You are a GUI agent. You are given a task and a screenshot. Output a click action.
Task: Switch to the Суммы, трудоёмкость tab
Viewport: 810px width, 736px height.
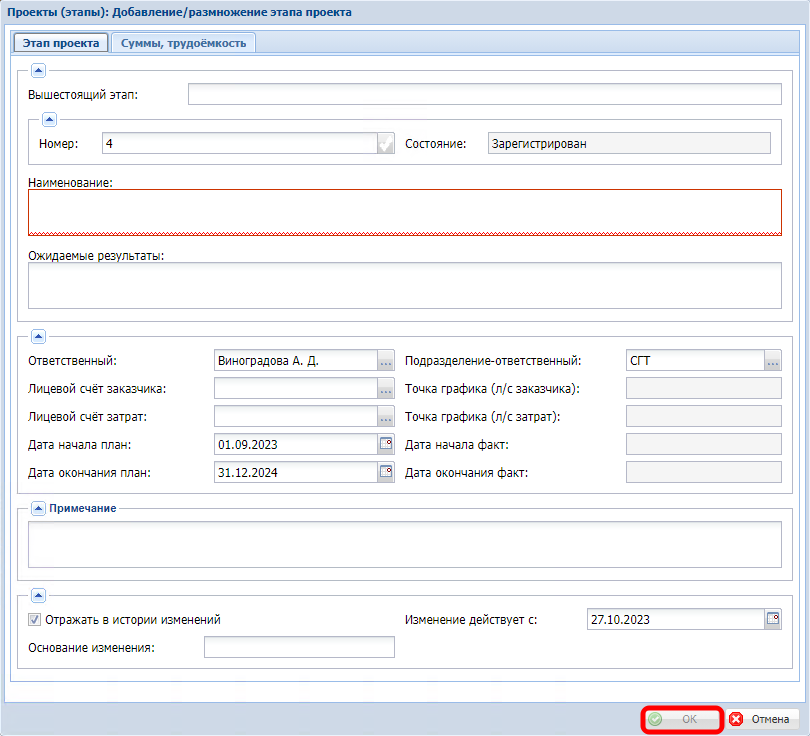point(184,43)
